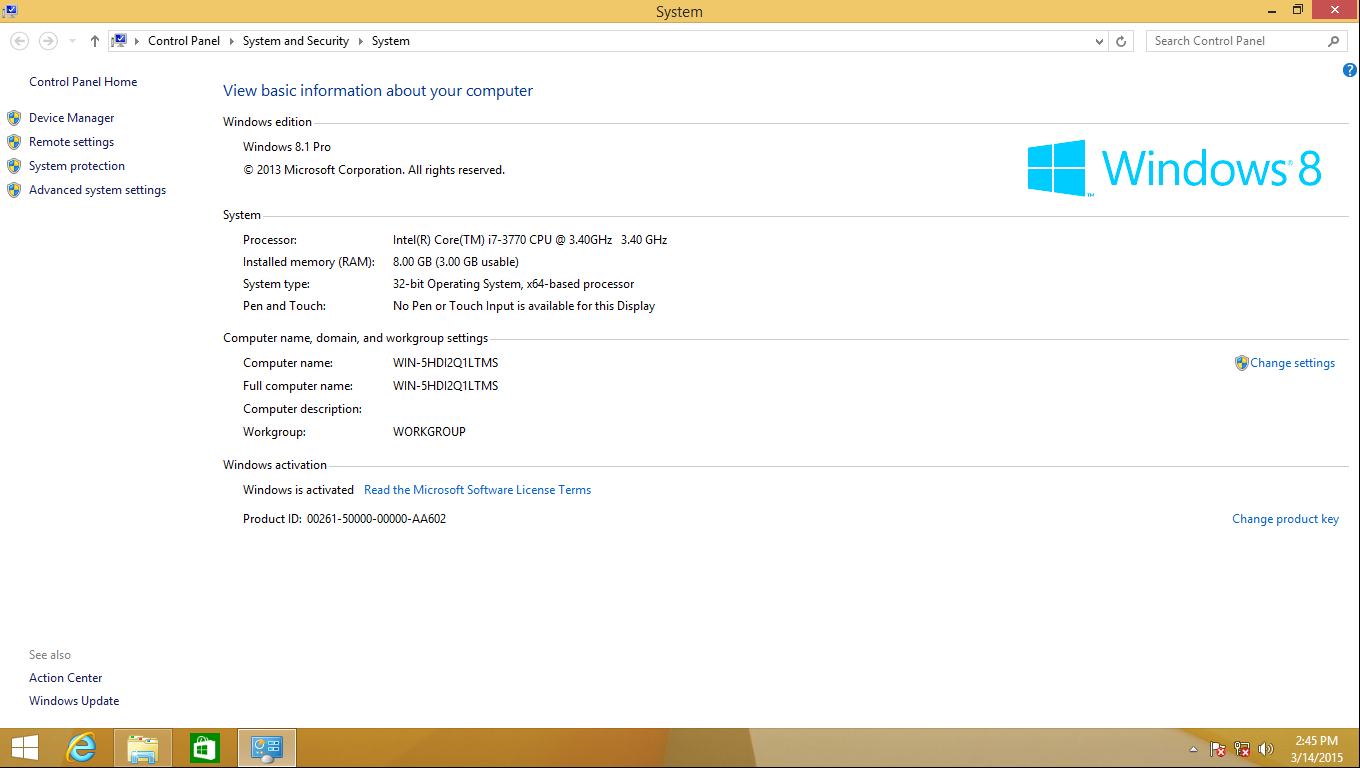Open Device Manager
This screenshot has width=1360, height=768.
tap(71, 118)
